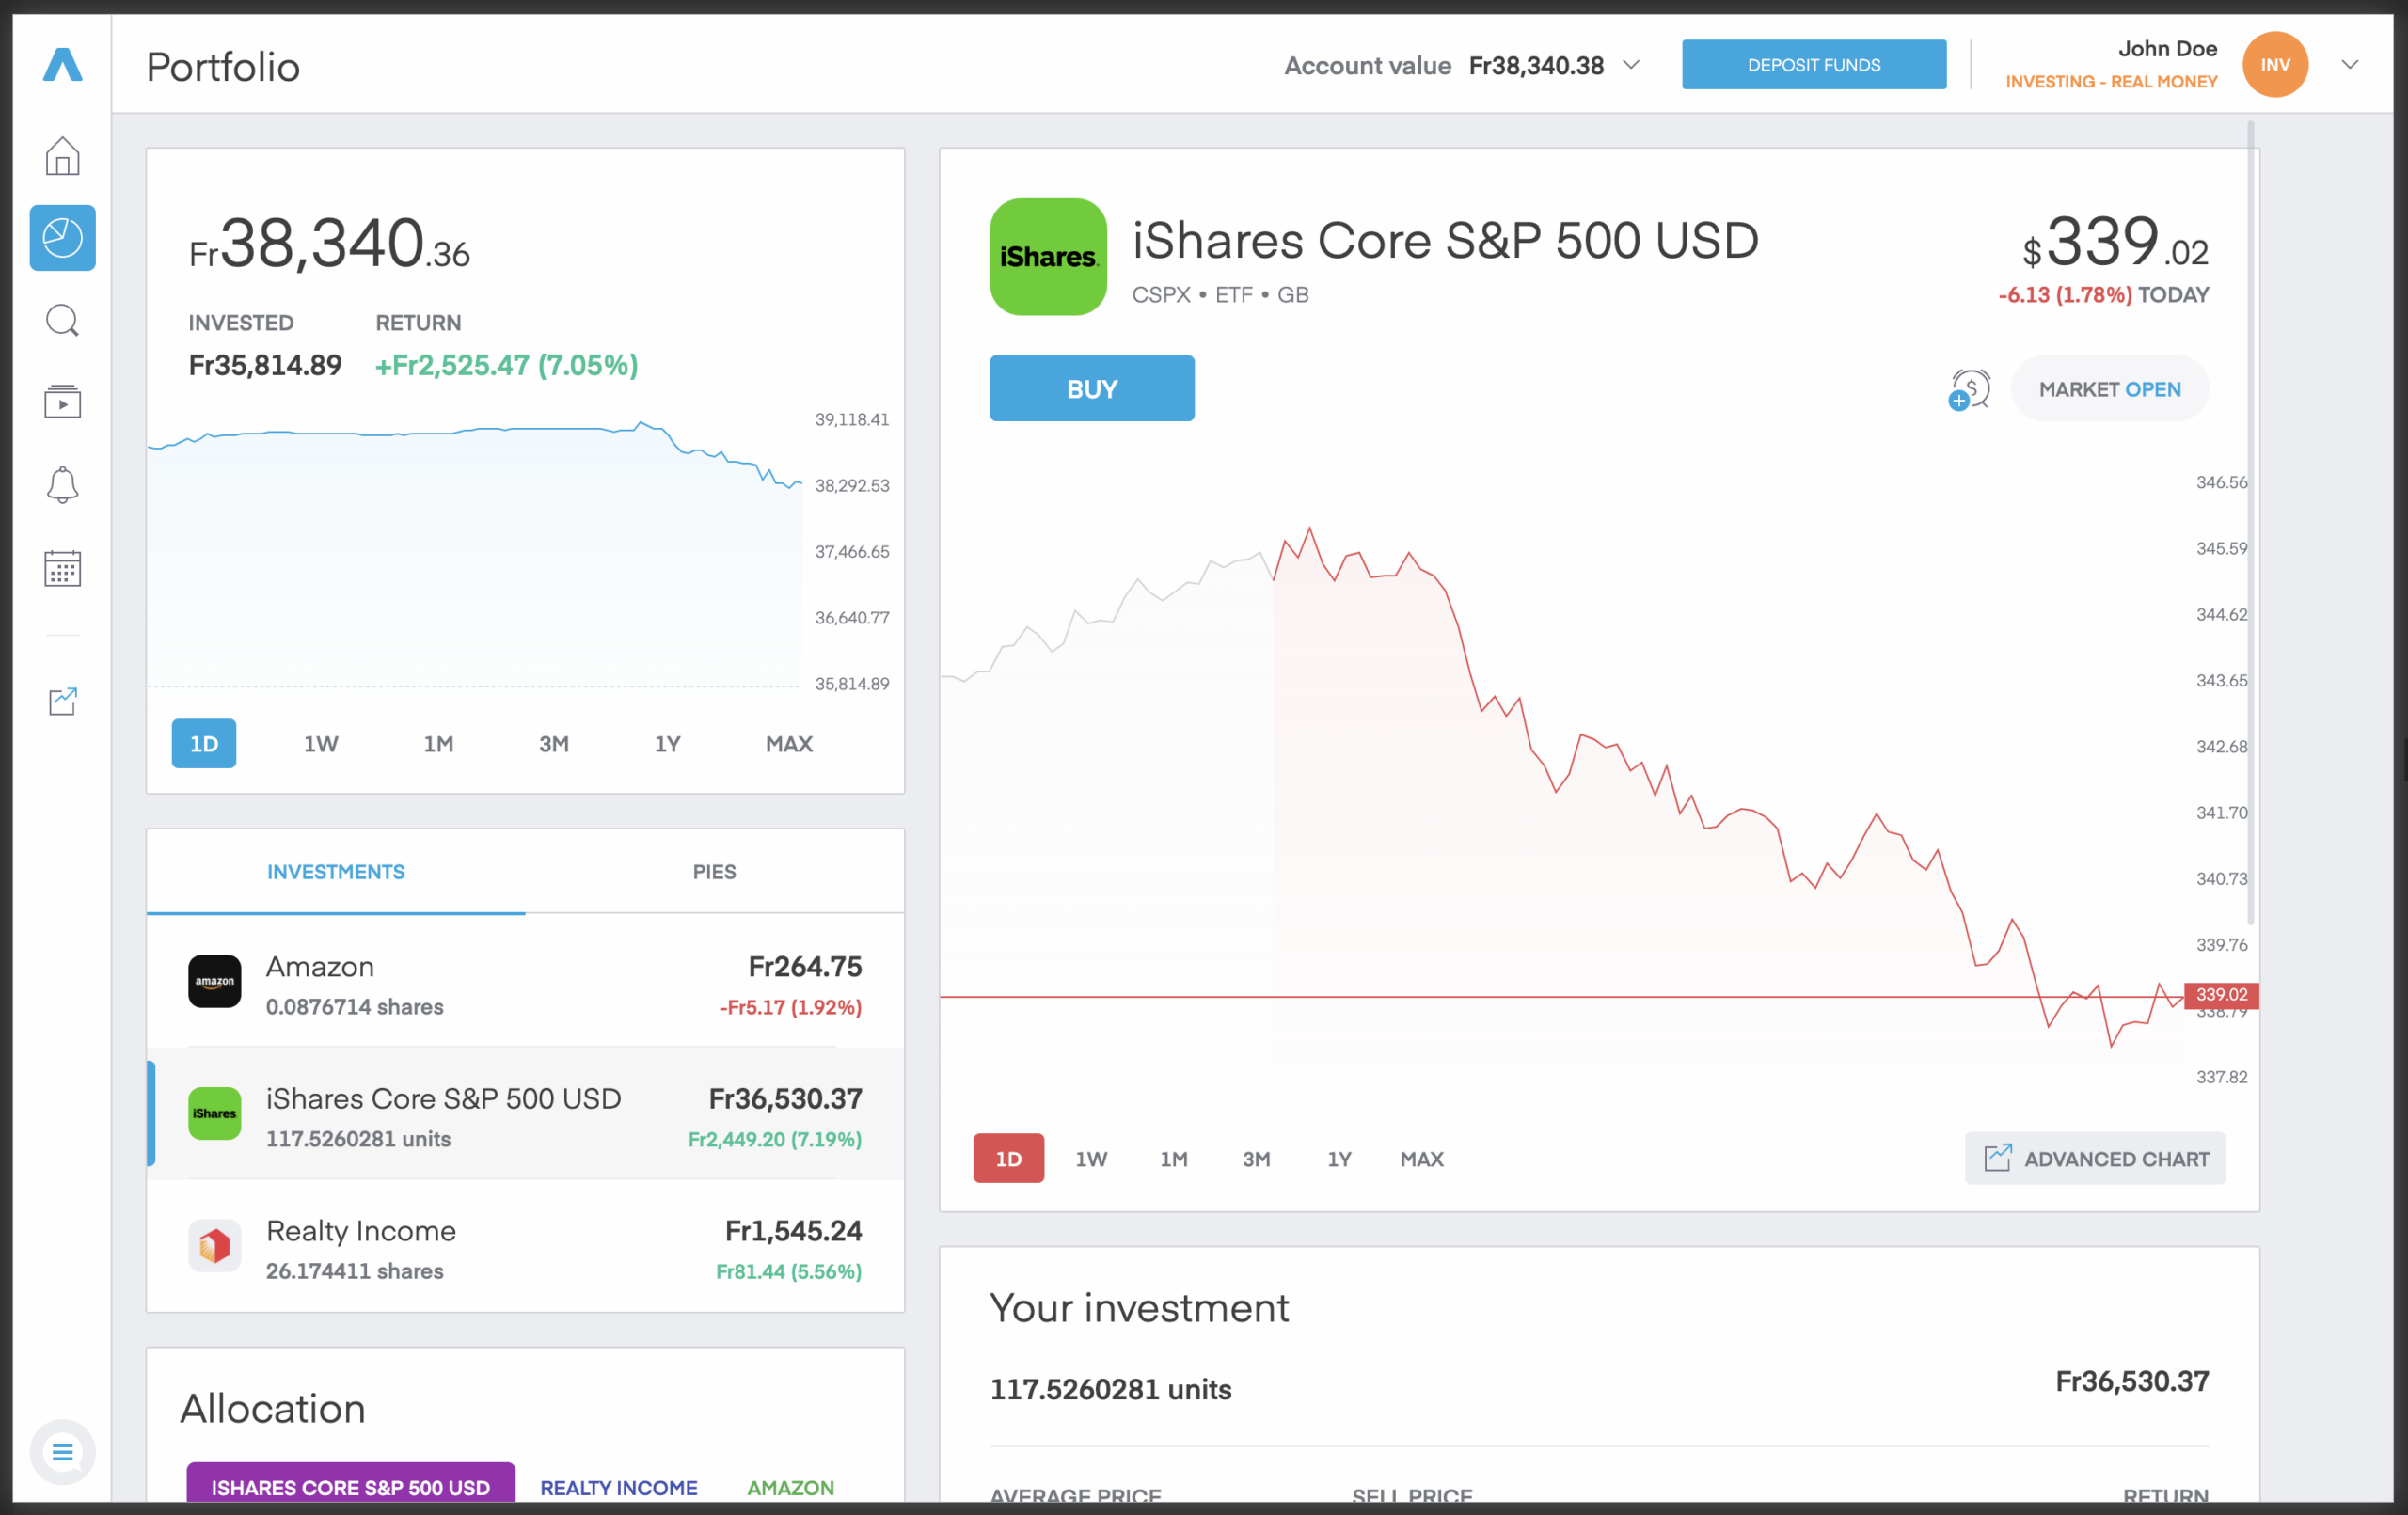
Task: Open the profile dropdown next to John Doe
Action: click(2349, 64)
